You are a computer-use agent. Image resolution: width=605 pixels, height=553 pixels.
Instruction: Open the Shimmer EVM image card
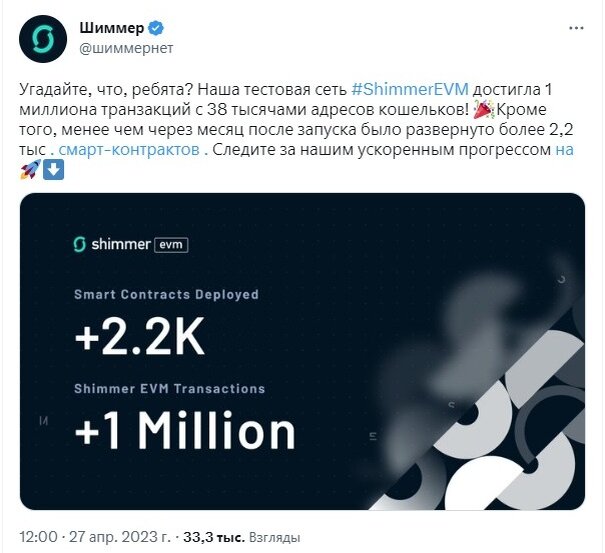(302, 351)
